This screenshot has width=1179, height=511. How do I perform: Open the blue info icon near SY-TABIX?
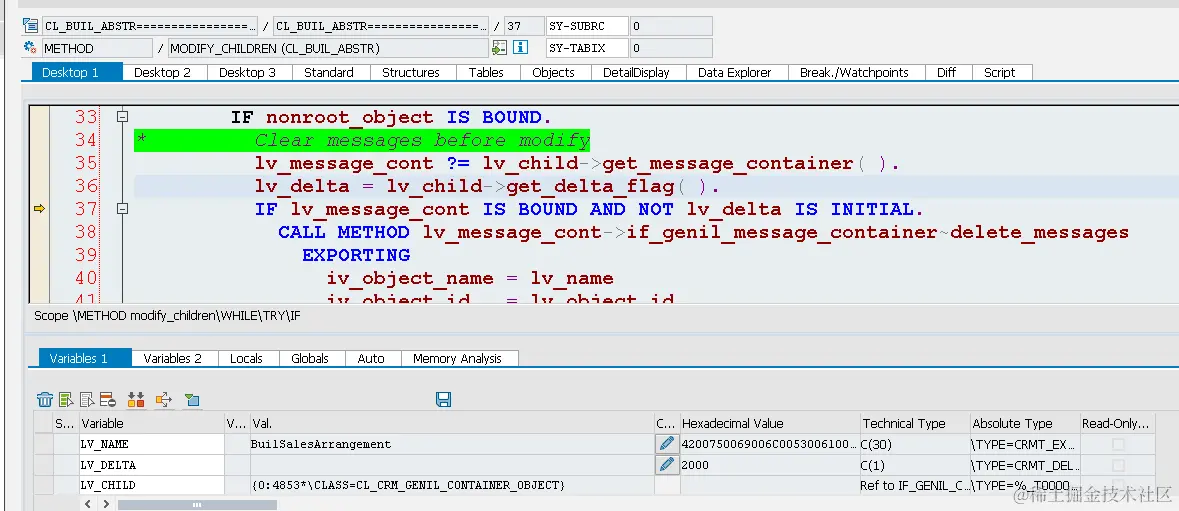pos(520,47)
